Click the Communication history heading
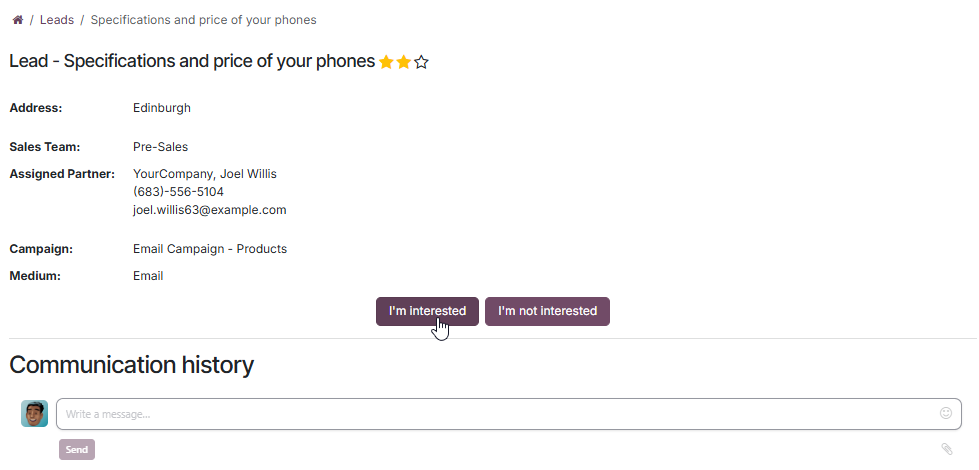 coord(131,365)
